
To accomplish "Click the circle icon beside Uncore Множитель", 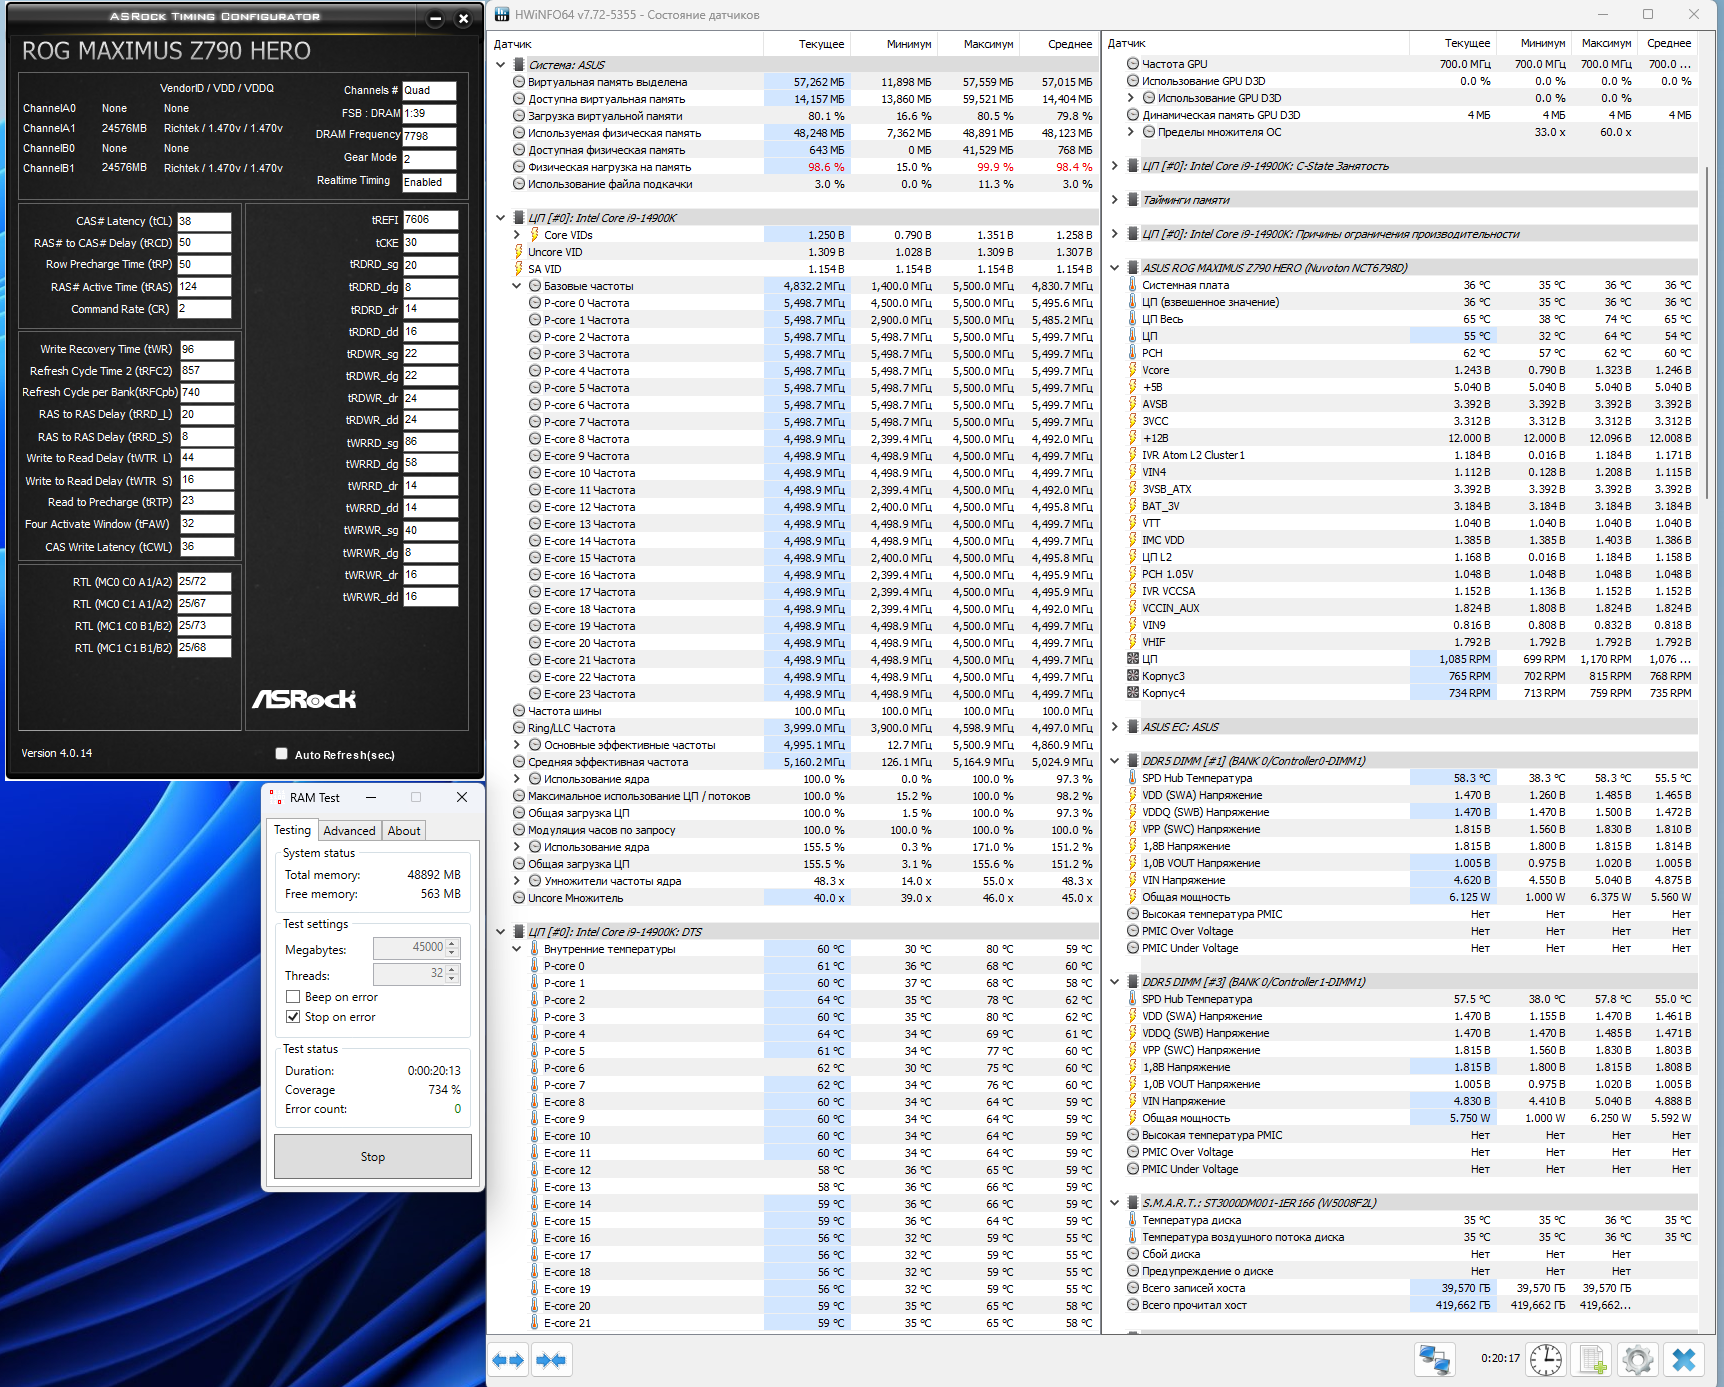I will [x=519, y=898].
